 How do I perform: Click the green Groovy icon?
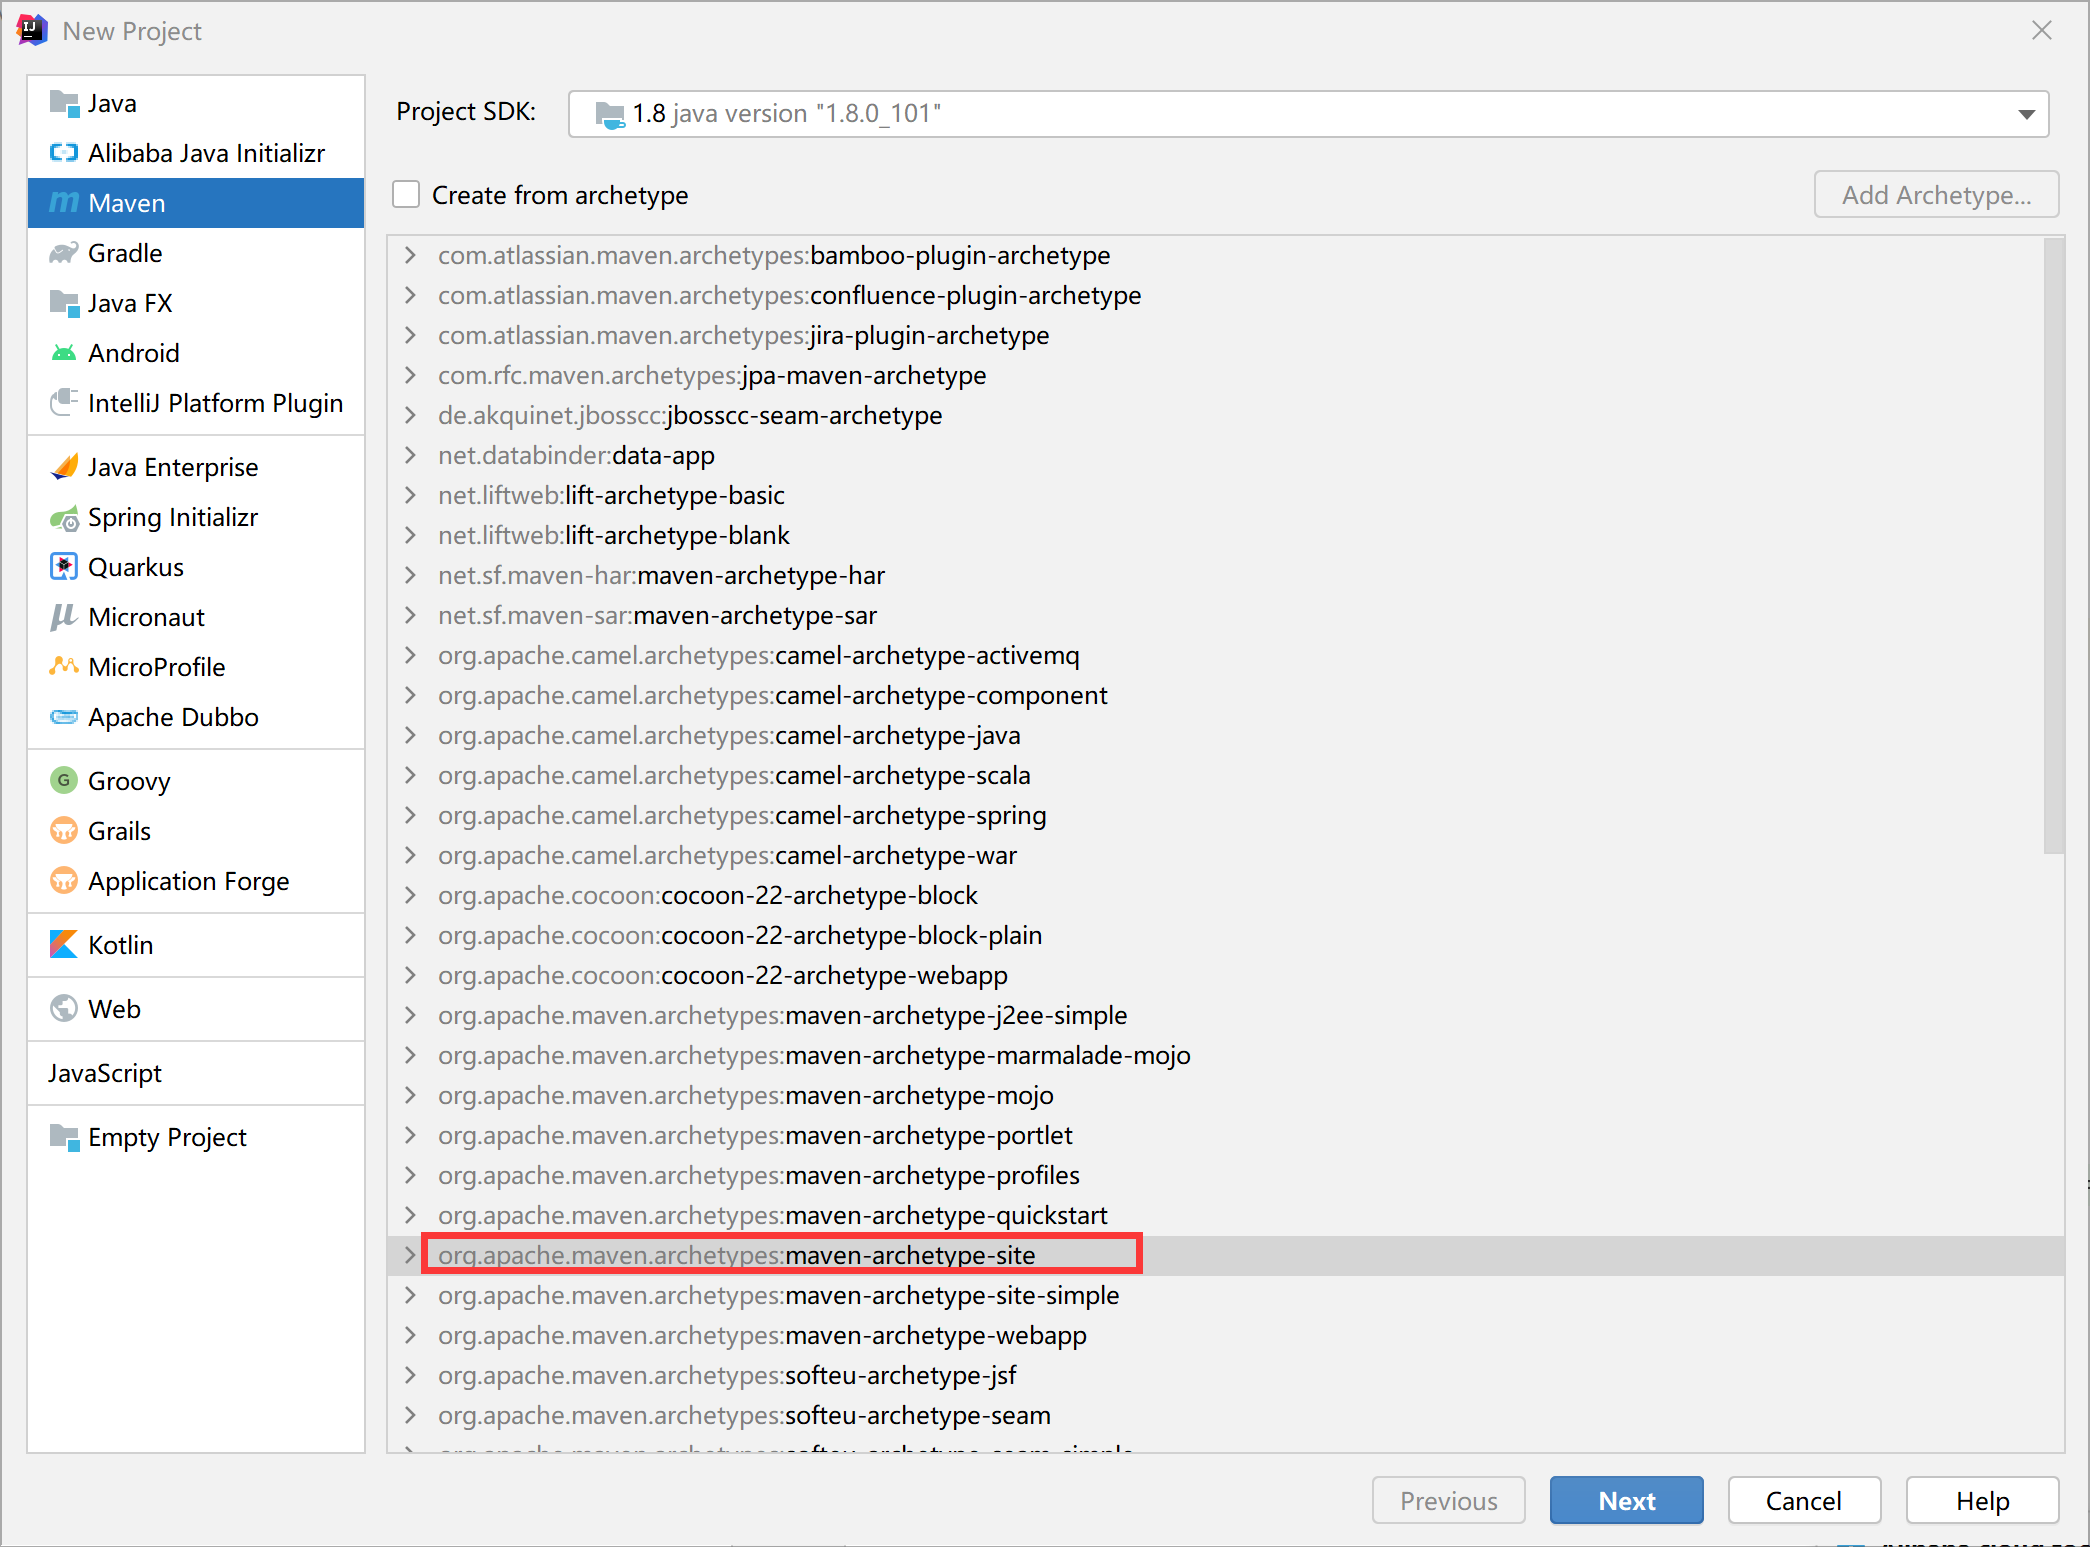(x=64, y=781)
